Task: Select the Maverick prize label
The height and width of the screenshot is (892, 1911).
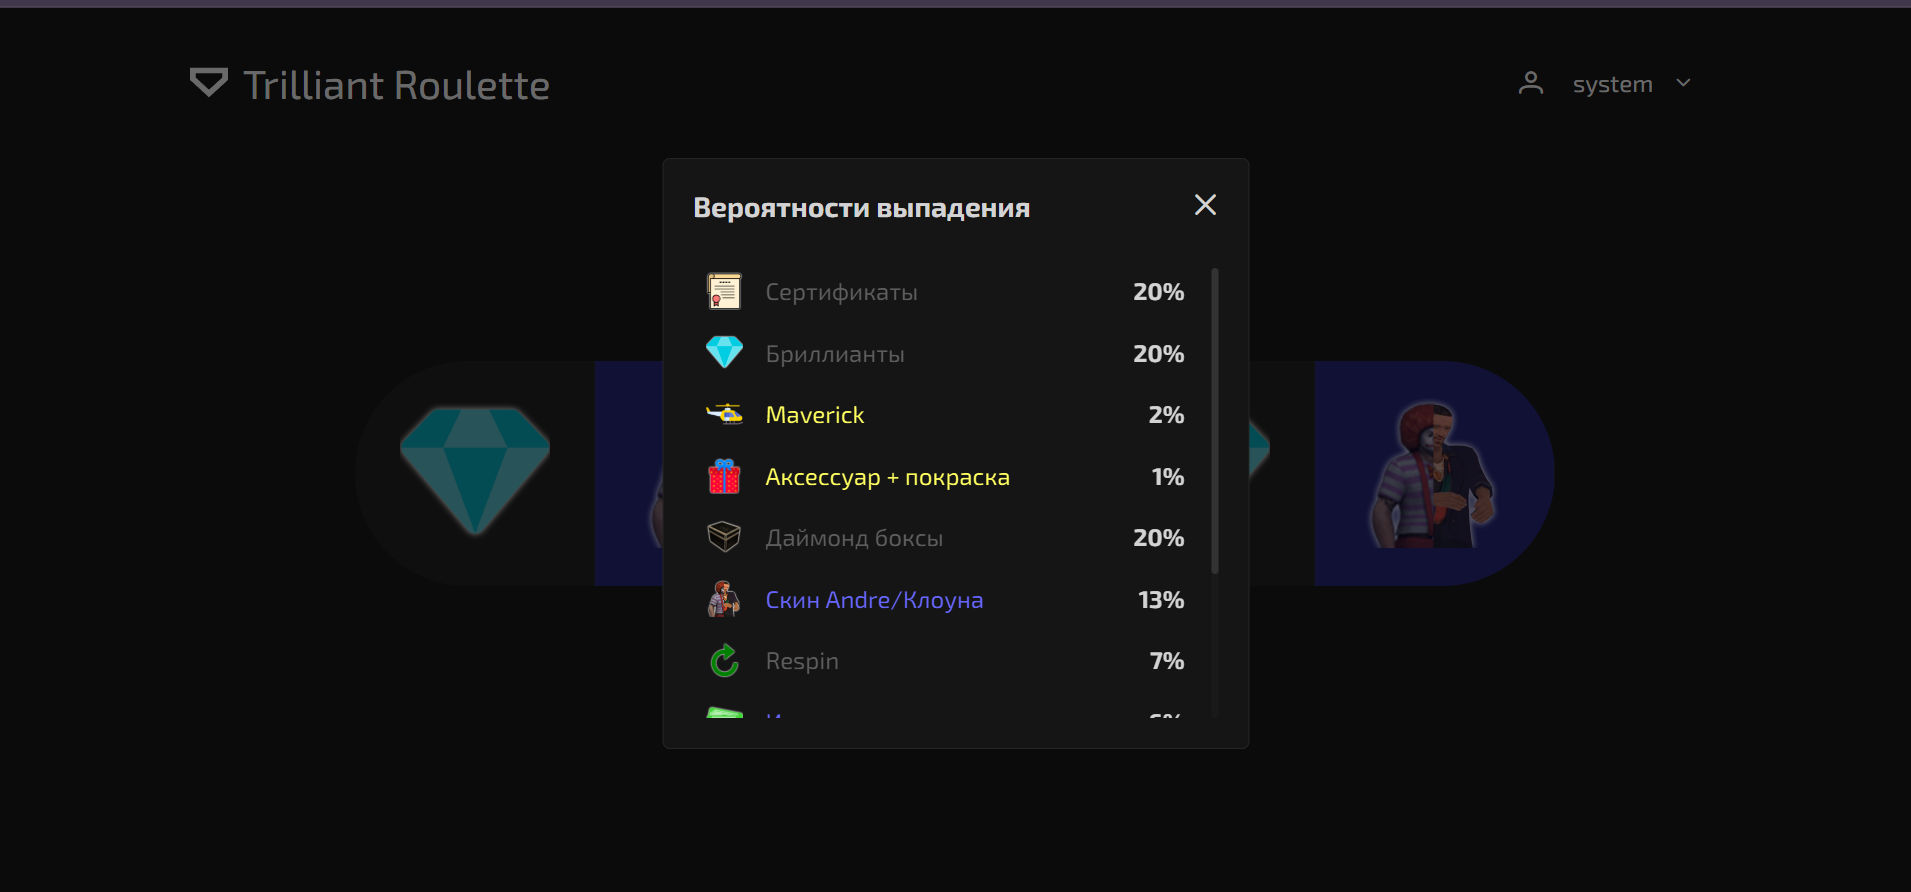Action: coord(814,415)
